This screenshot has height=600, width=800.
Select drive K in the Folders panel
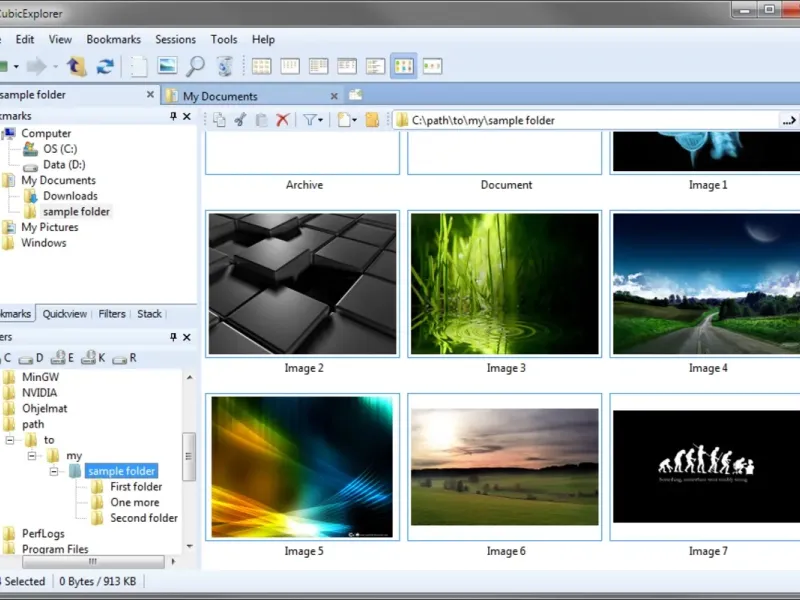pyautogui.click(x=92, y=357)
